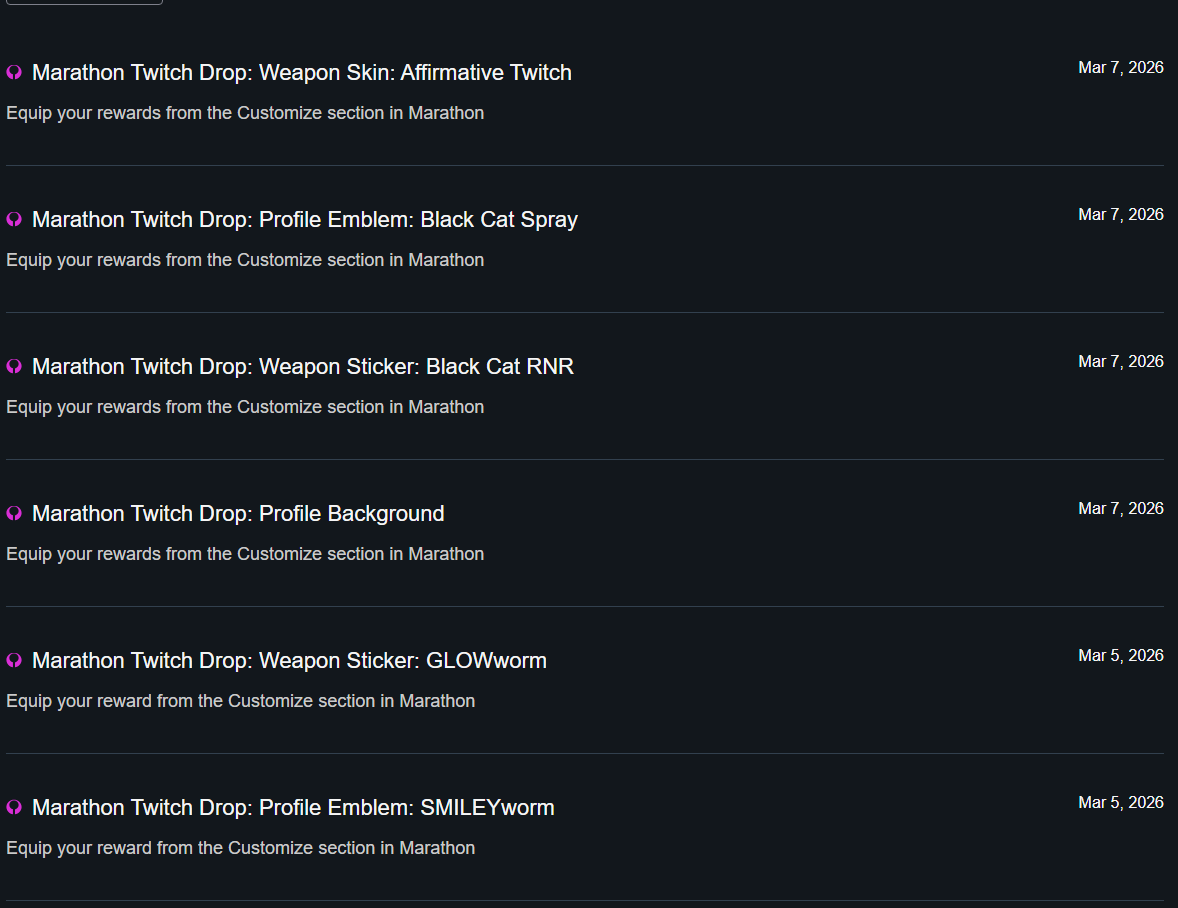Open Profile Emblem: Black Cat Spray entry
The height and width of the screenshot is (908, 1178).
[x=304, y=220]
